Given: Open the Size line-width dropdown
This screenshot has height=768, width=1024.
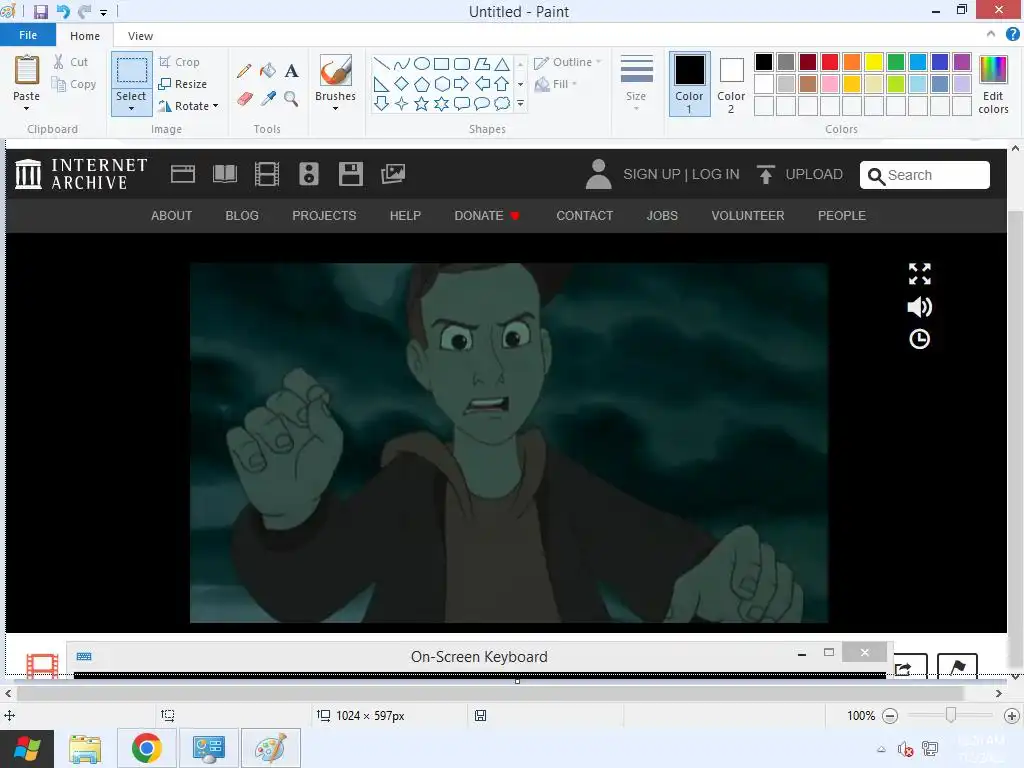Looking at the screenshot, I should (x=636, y=84).
